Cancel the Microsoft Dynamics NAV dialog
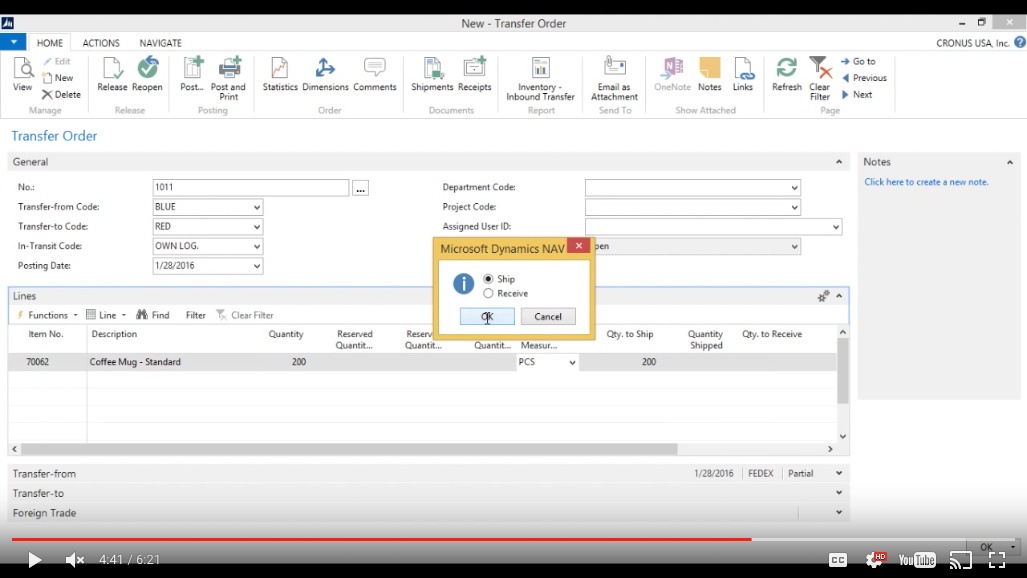This screenshot has width=1027, height=578. [548, 317]
